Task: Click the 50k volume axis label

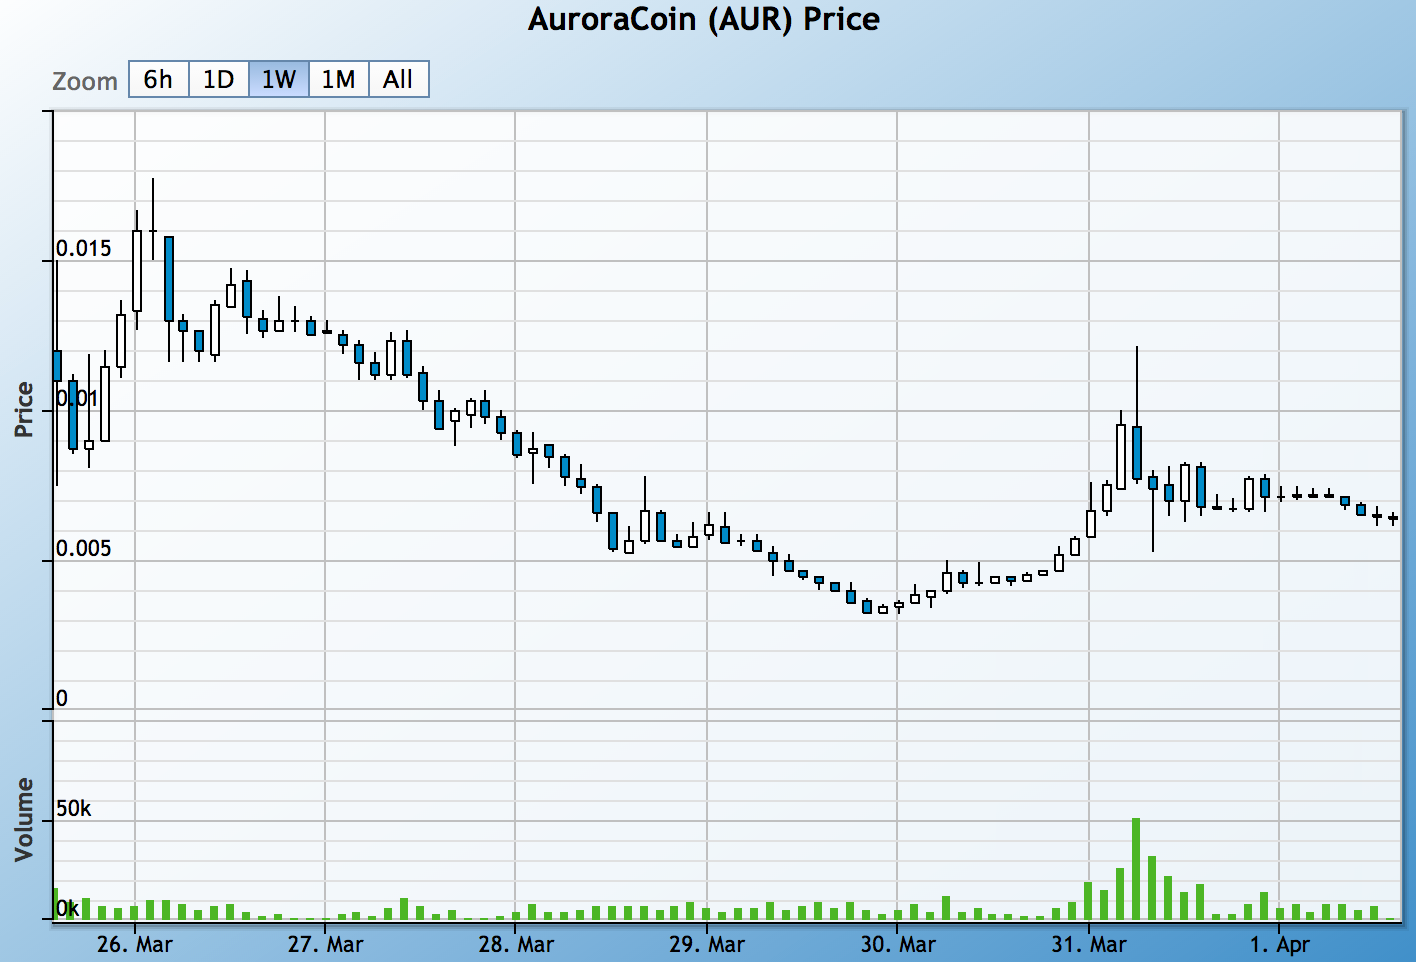Action: pos(74,808)
